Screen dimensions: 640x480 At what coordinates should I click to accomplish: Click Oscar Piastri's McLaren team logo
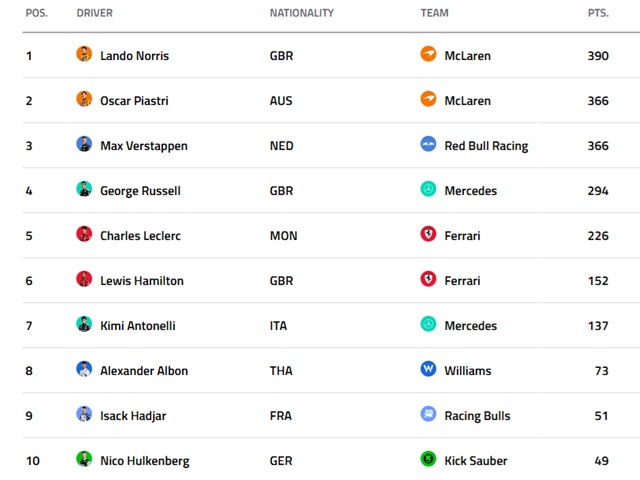point(428,99)
